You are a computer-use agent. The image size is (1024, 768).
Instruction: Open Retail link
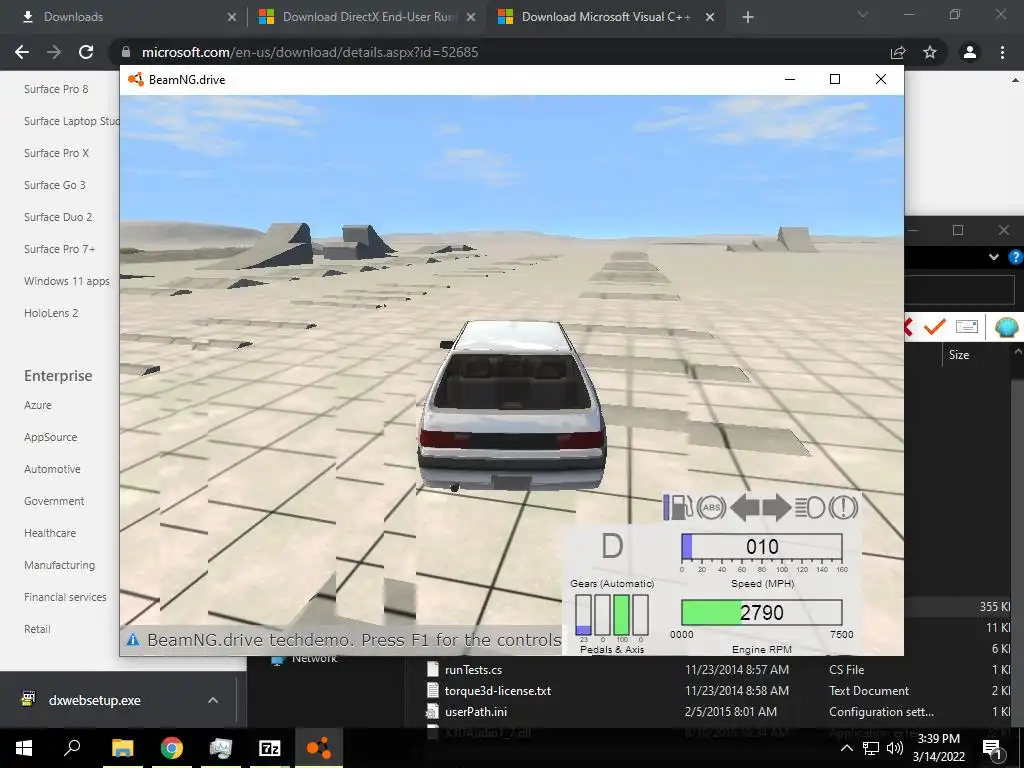(x=37, y=629)
